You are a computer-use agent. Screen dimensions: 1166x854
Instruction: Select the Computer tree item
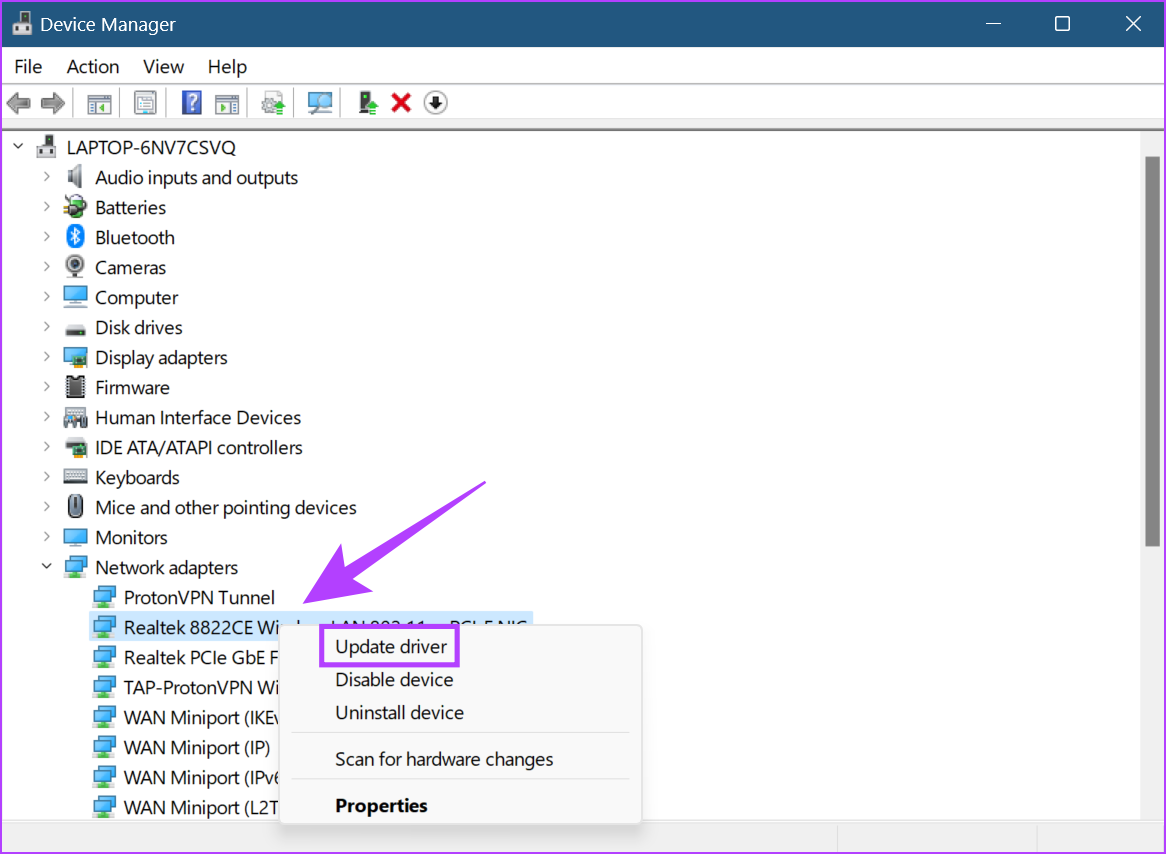click(x=136, y=298)
